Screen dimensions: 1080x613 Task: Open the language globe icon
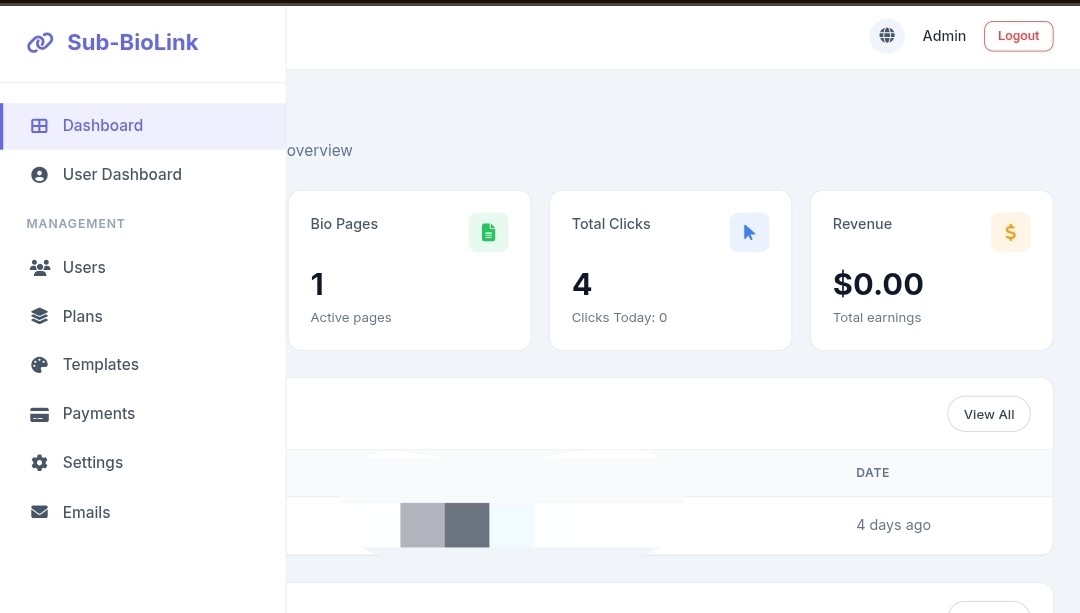[x=887, y=36]
